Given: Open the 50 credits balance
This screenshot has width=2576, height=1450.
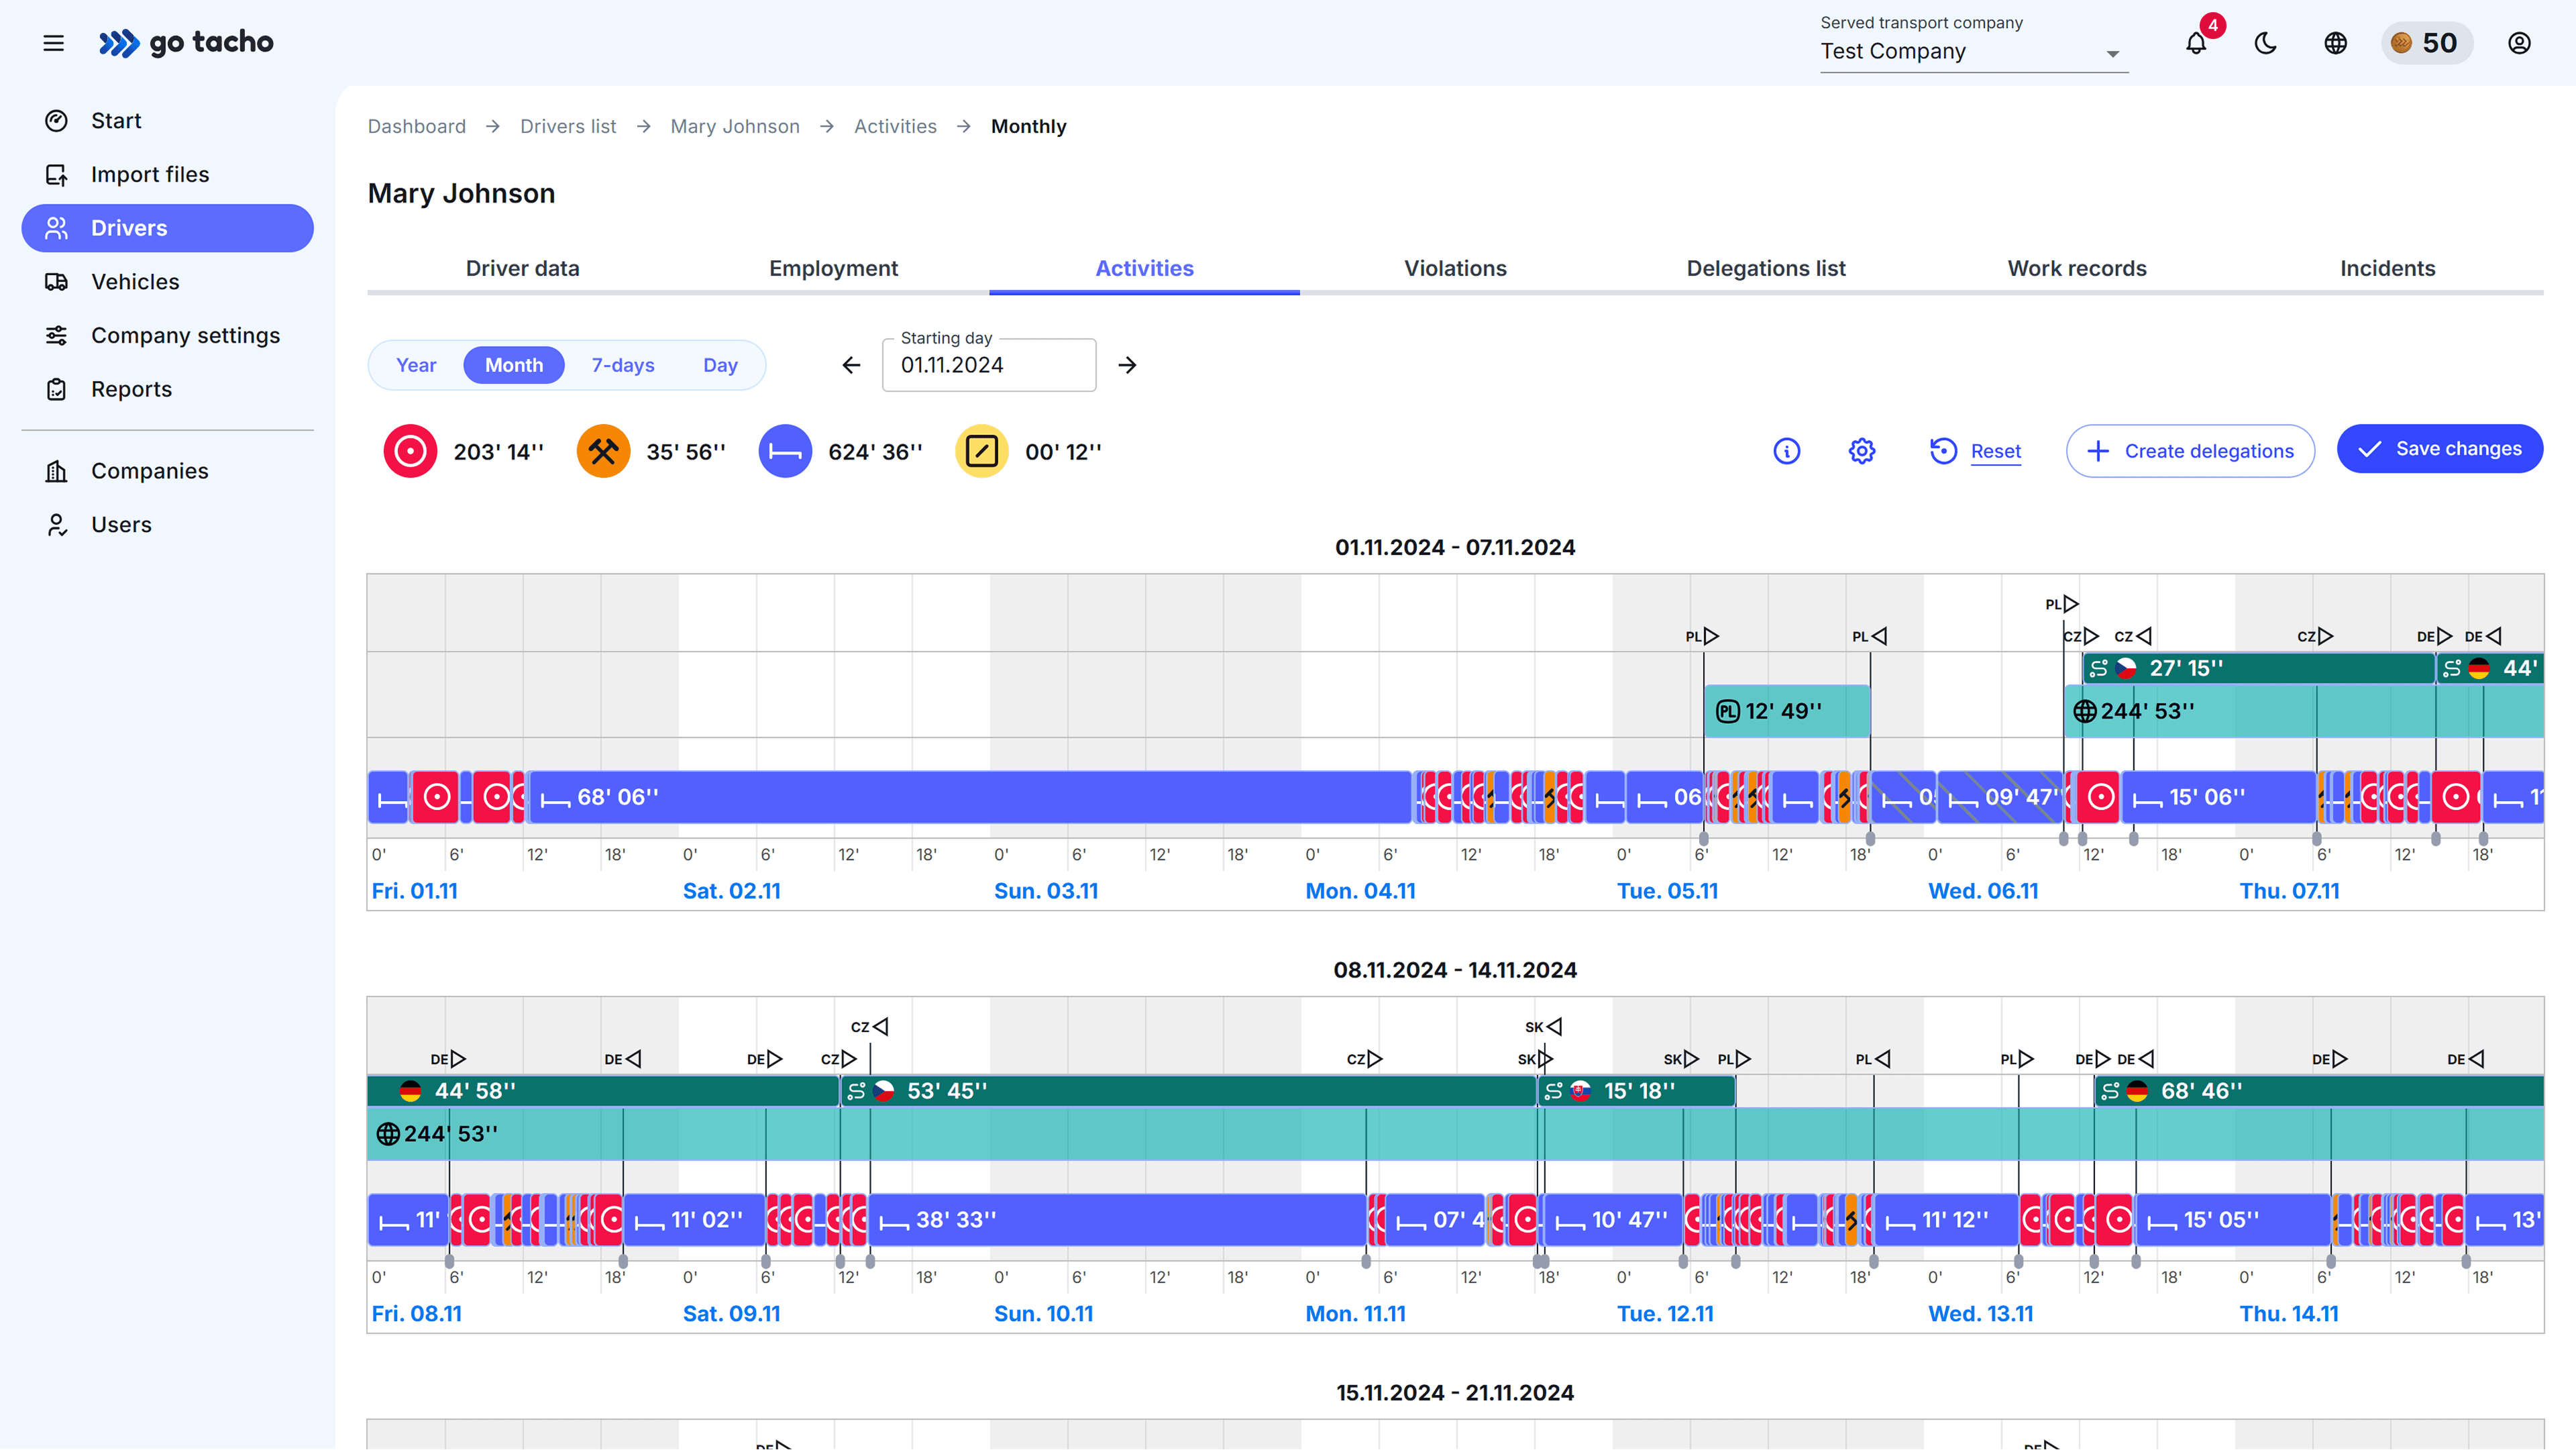Looking at the screenshot, I should click(2427, 43).
